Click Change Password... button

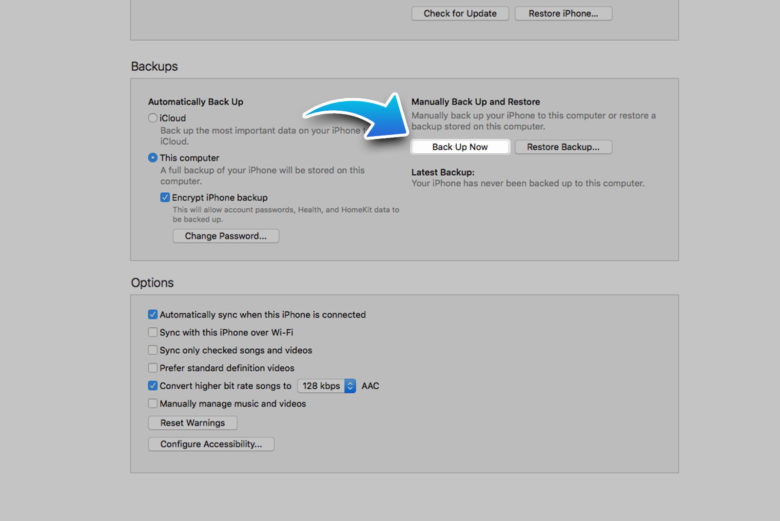tap(226, 236)
